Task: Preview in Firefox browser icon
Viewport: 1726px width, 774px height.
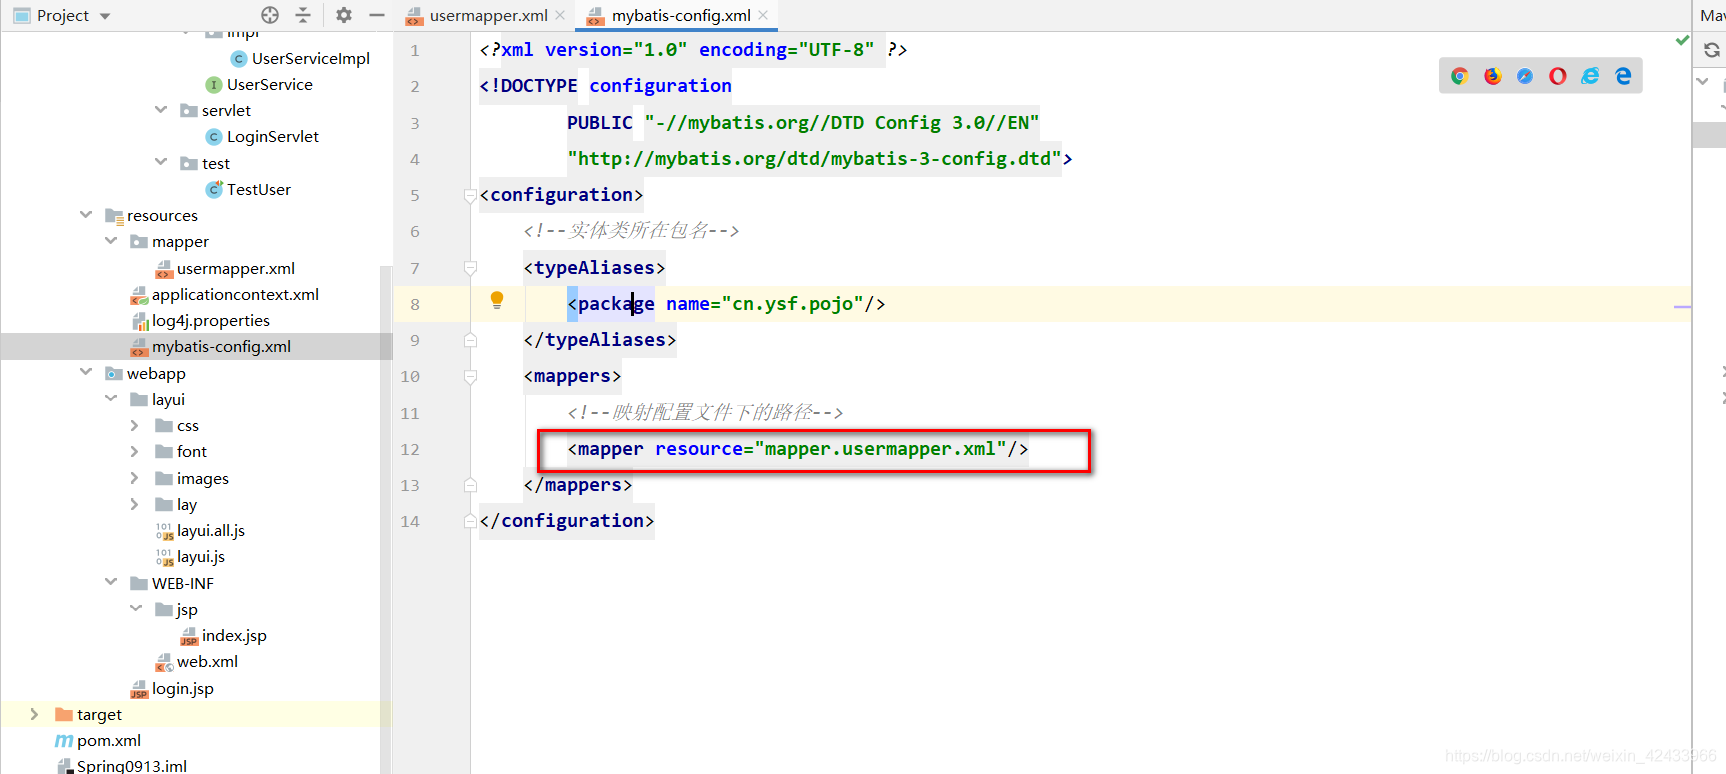Action: click(1493, 76)
